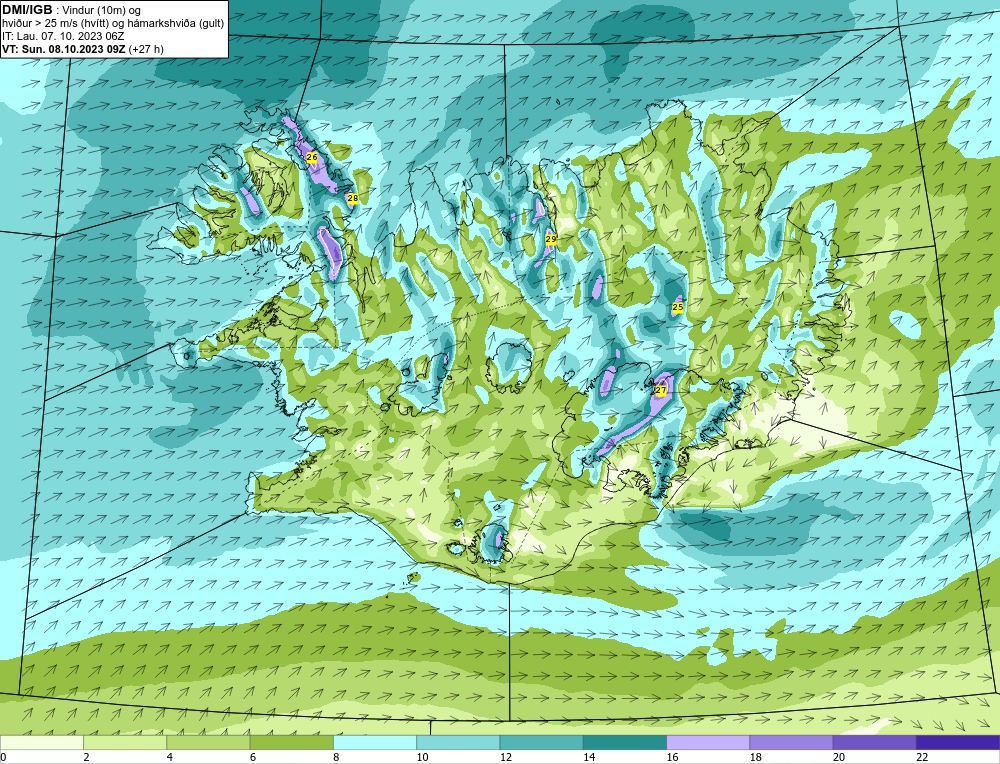Click the legend scale number 10
This screenshot has width=1000, height=764.
tap(422, 757)
